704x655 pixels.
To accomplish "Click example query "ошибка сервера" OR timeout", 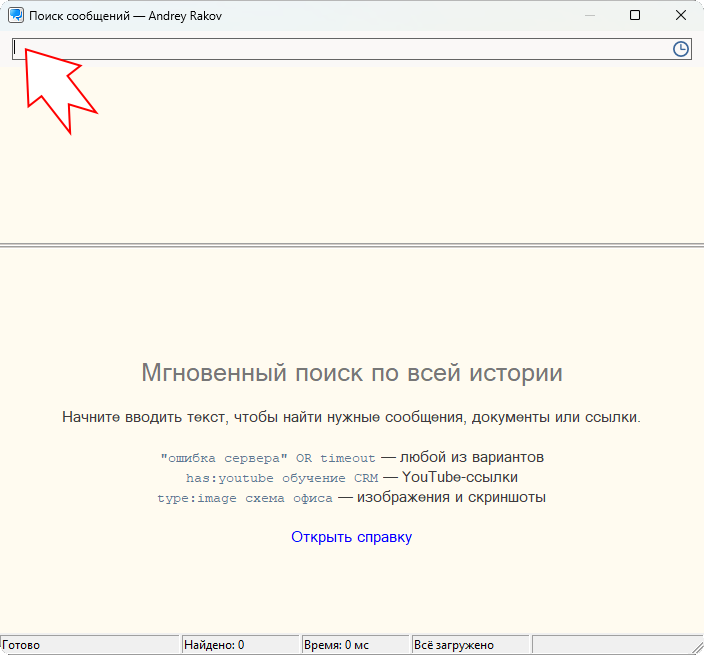I will click(x=268, y=458).
